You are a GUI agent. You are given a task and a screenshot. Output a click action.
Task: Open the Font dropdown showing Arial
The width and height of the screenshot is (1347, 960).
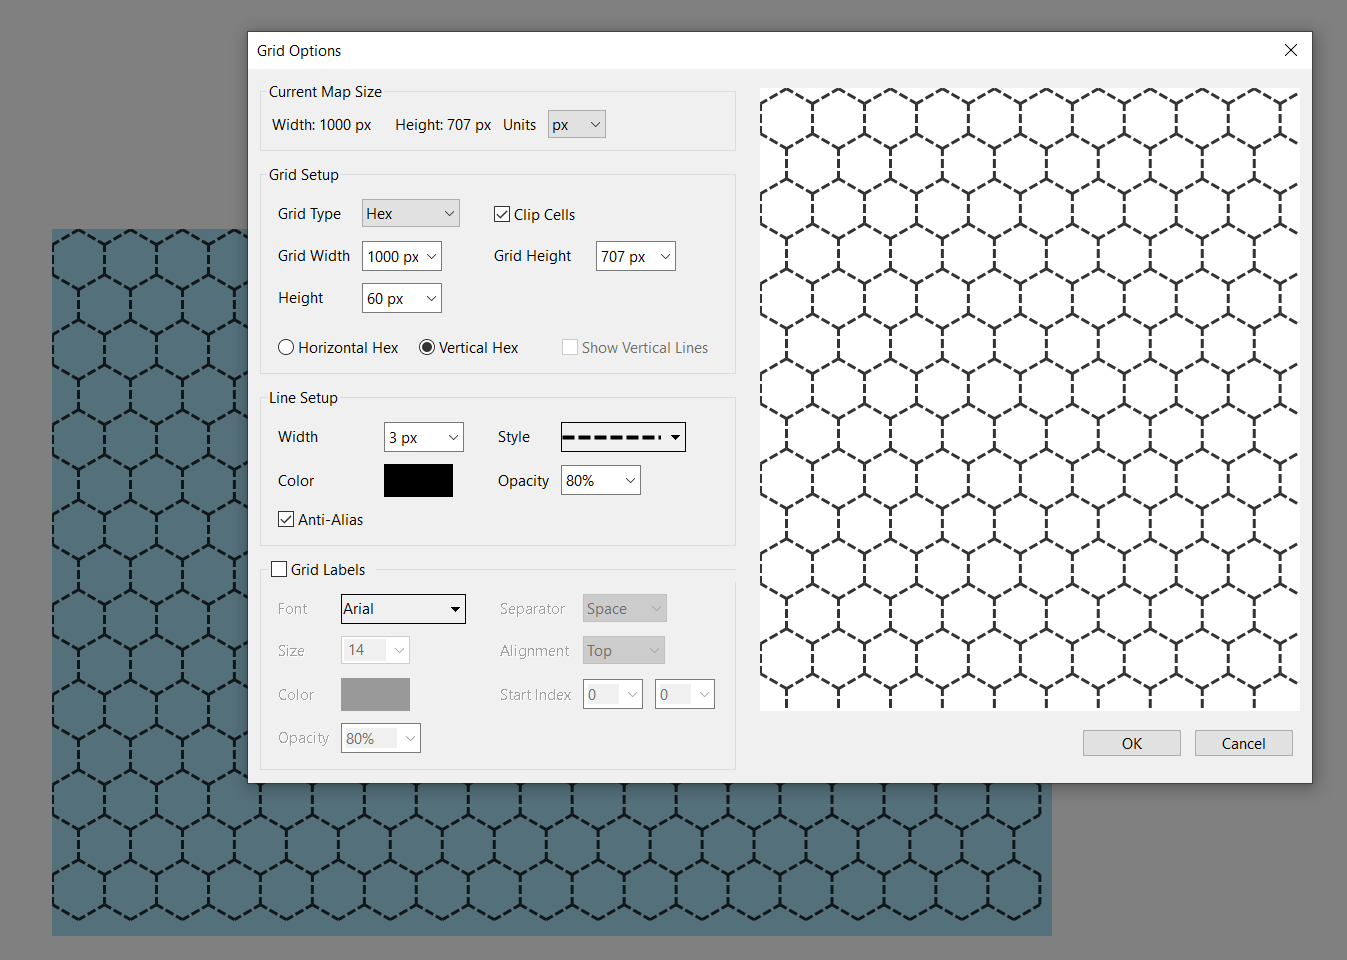tap(403, 609)
